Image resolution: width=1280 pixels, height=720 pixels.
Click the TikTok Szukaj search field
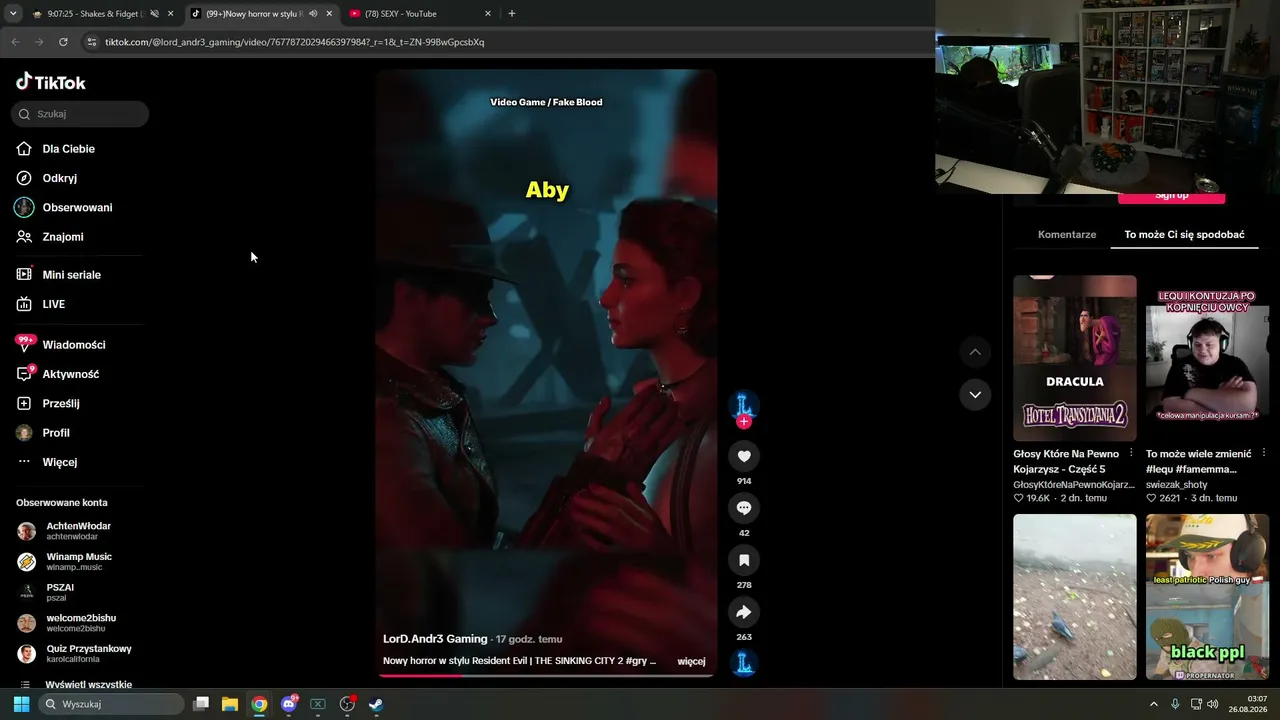pyautogui.click(x=80, y=114)
